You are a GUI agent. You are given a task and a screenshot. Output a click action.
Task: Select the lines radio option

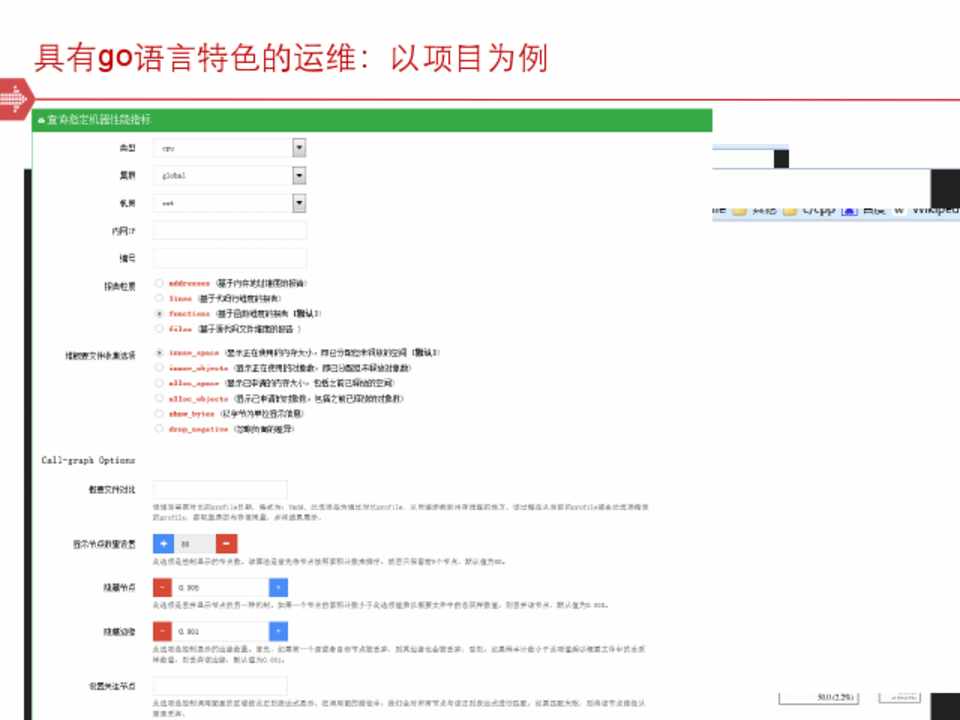tap(159, 298)
